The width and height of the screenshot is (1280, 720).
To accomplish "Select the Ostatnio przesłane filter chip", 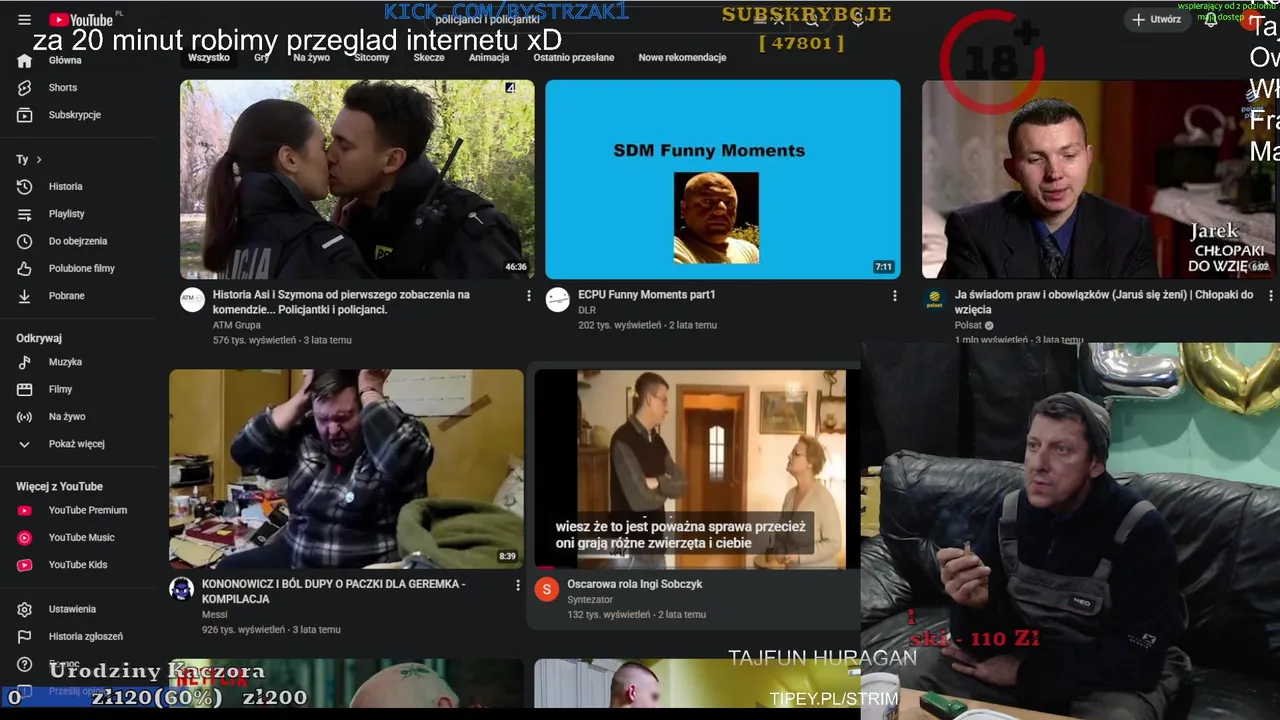I will click(x=574, y=58).
